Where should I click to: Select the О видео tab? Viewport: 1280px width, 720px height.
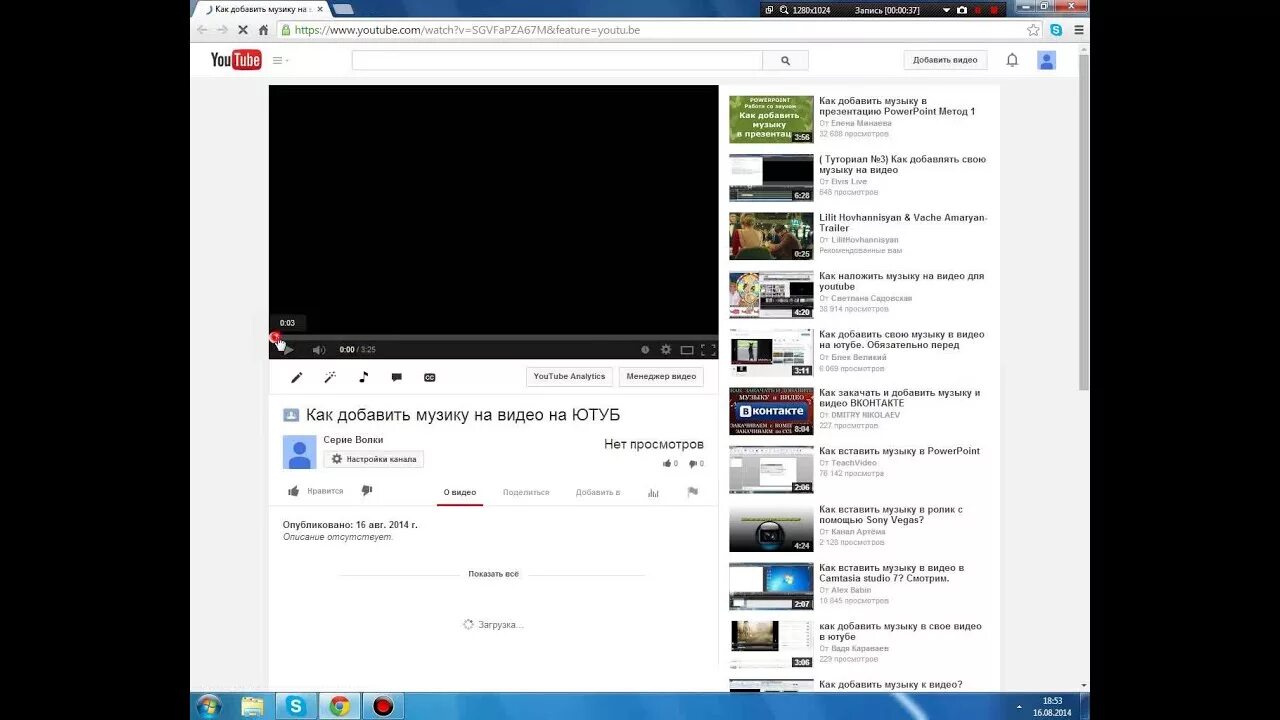click(x=460, y=492)
